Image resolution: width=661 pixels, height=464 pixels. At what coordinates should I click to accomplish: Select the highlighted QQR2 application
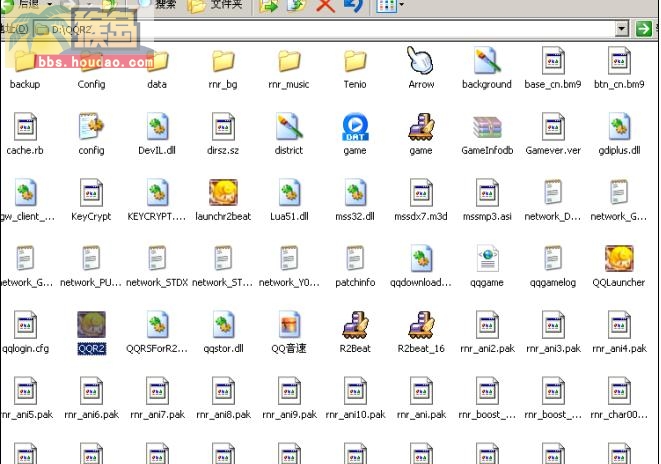point(91,333)
